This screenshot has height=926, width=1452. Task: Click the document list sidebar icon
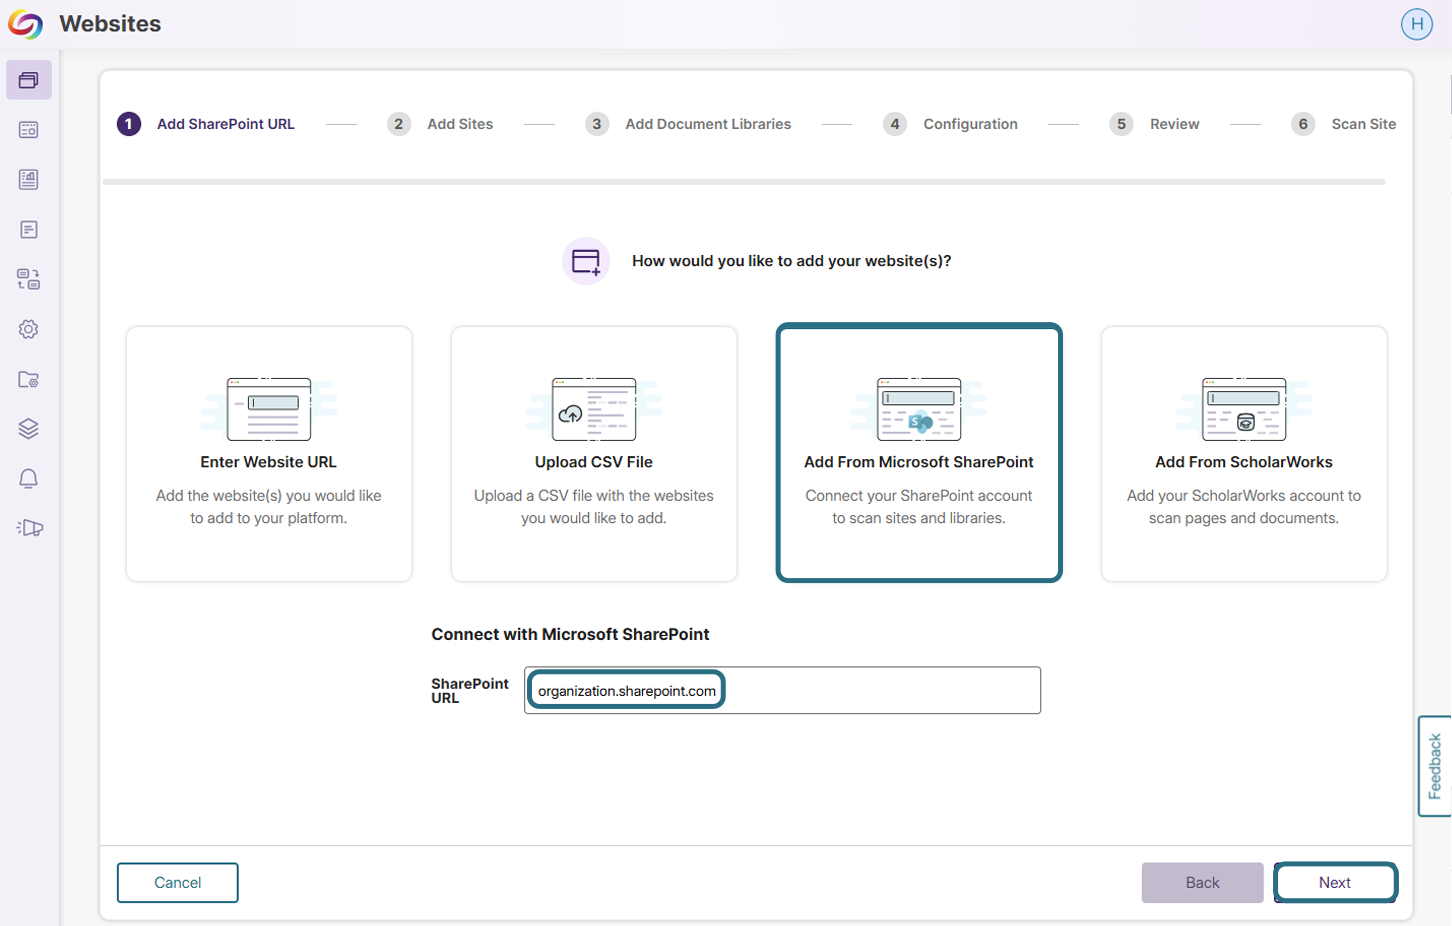[x=29, y=230]
